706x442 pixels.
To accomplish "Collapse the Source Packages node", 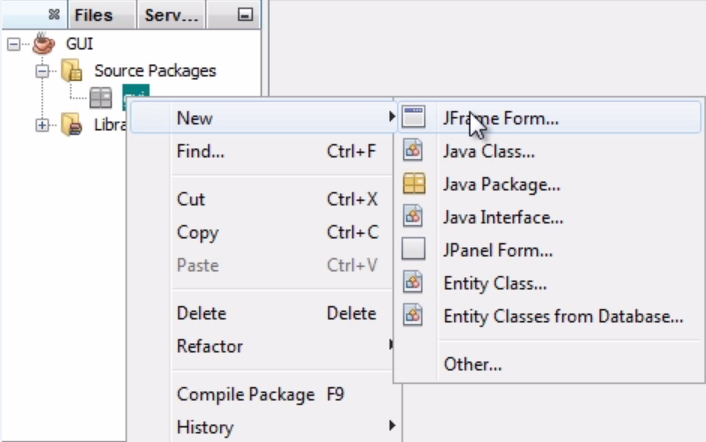I will tap(42, 71).
